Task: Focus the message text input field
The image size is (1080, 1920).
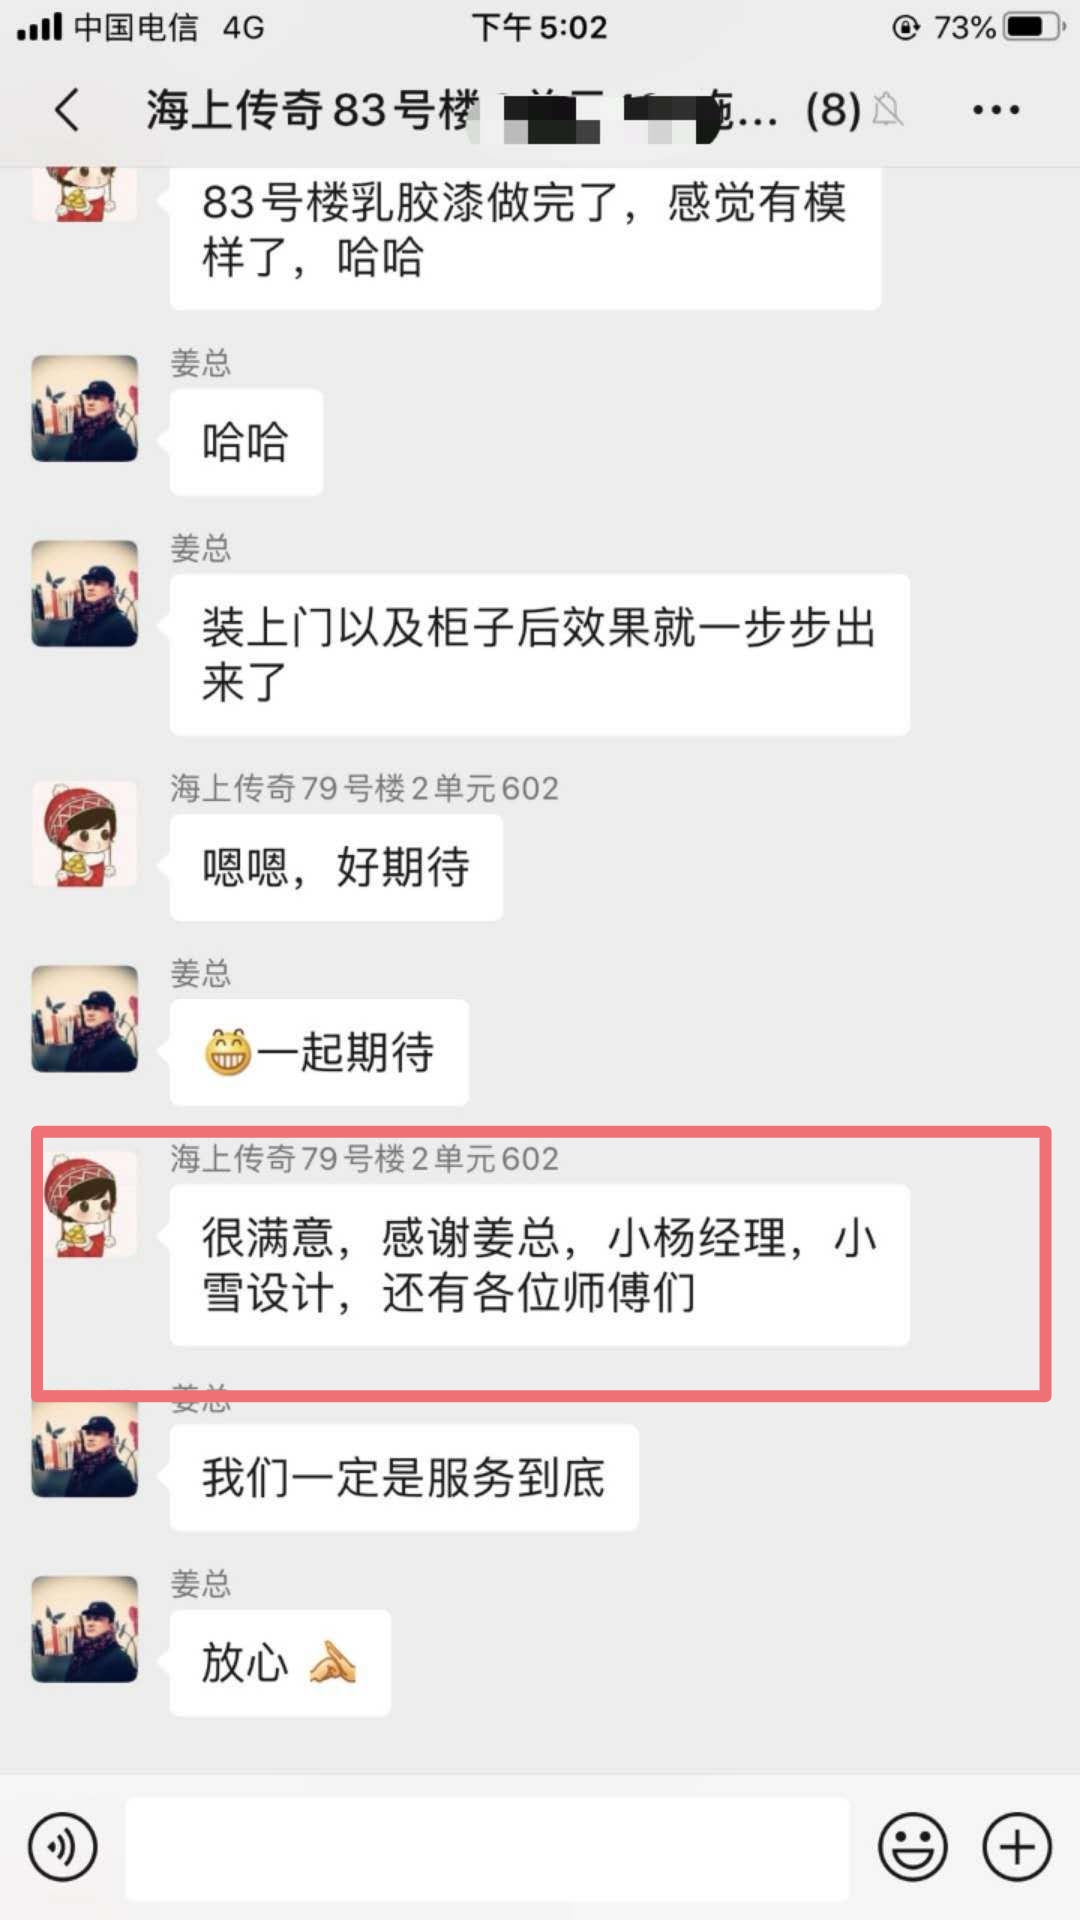Action: coord(487,1848)
